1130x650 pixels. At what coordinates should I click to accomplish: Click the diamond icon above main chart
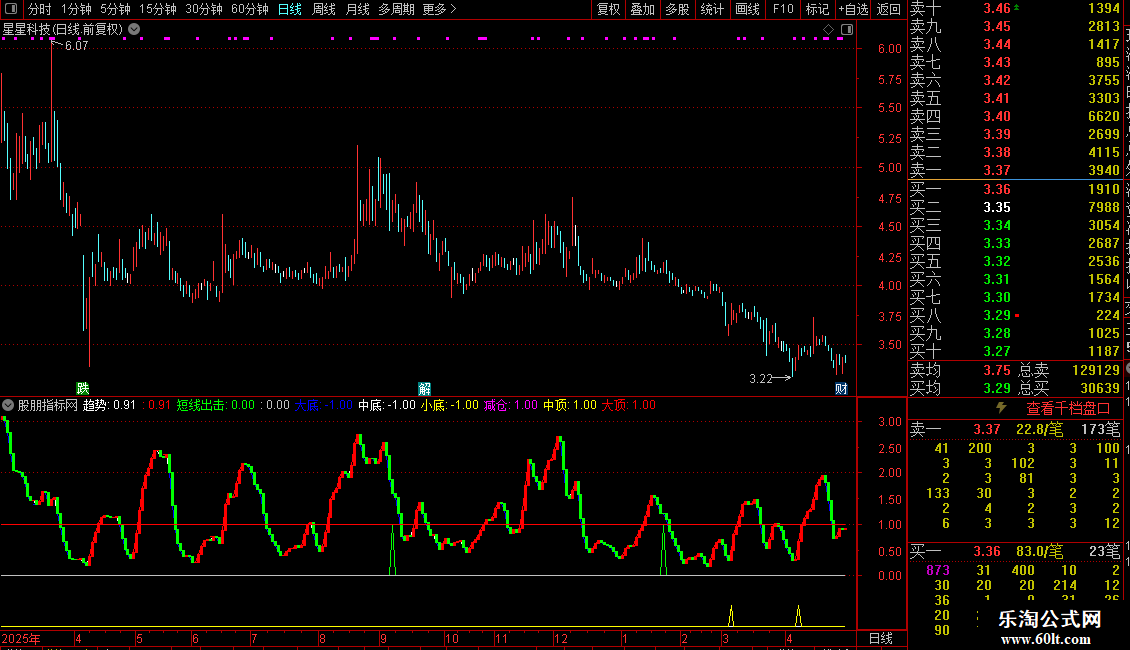(x=828, y=30)
